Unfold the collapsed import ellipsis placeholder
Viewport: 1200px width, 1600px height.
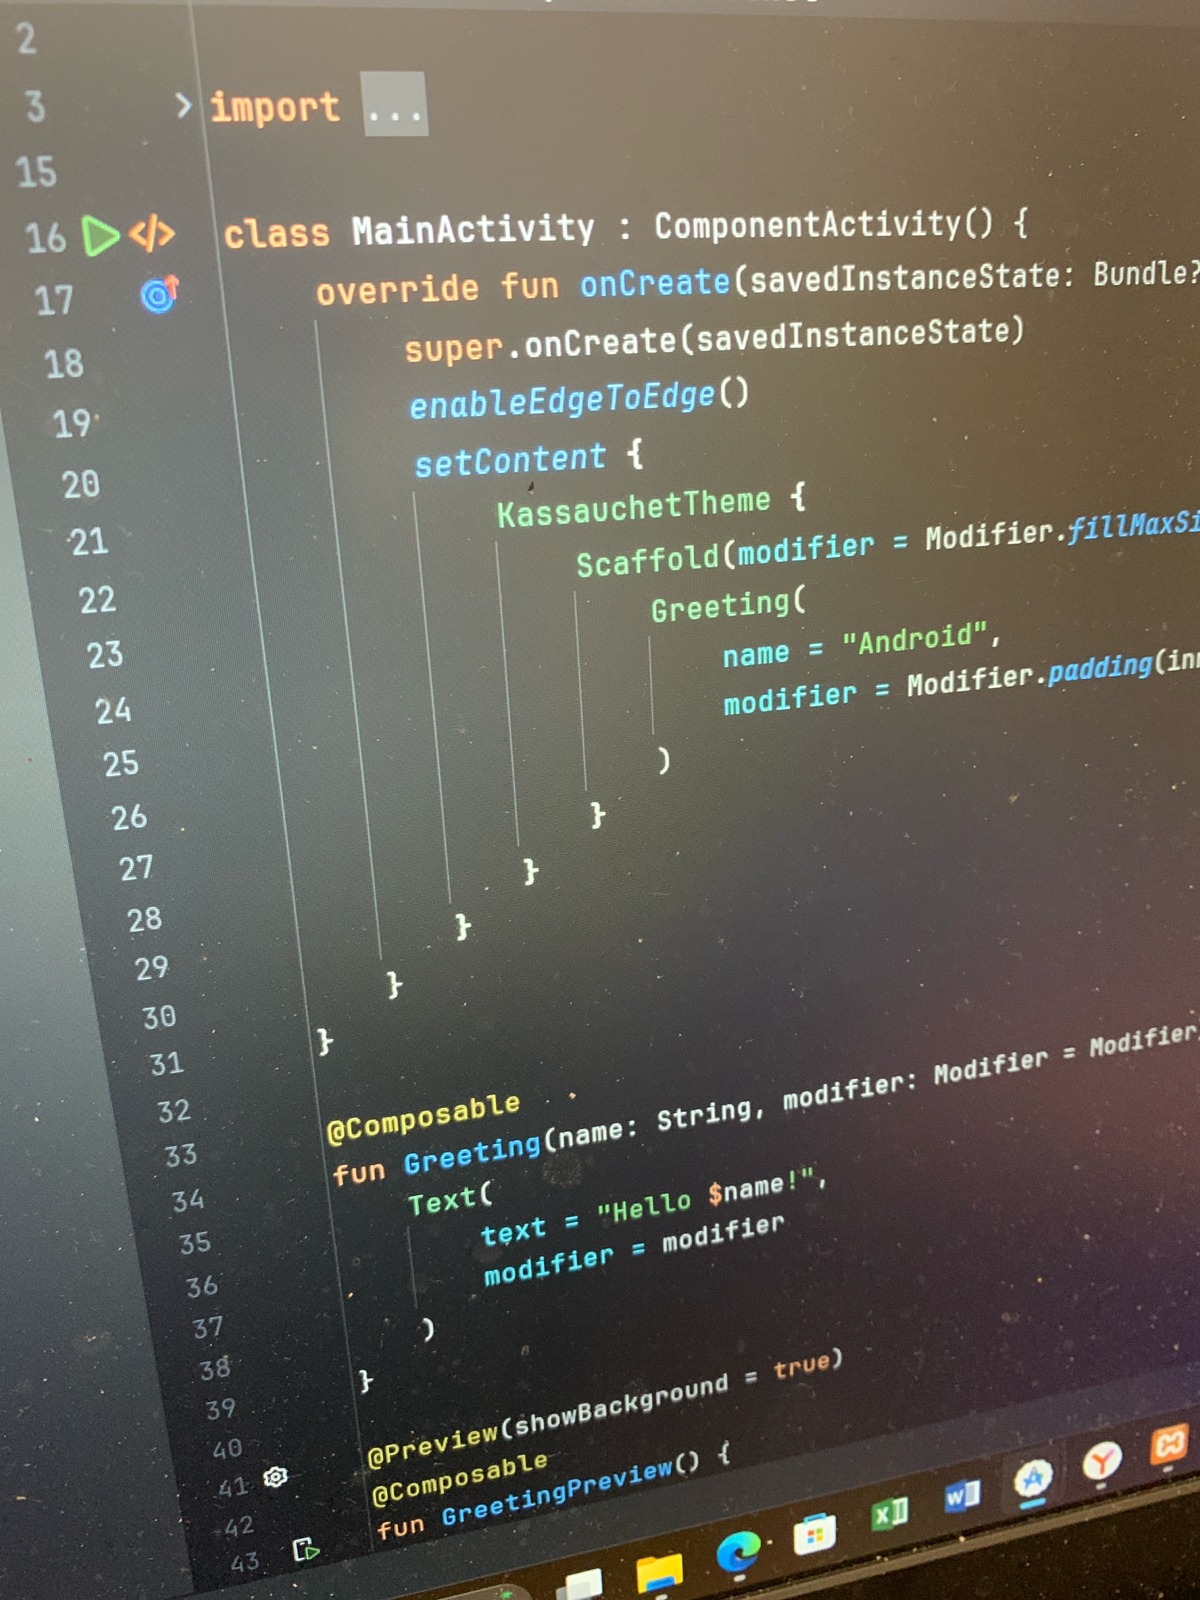[394, 105]
